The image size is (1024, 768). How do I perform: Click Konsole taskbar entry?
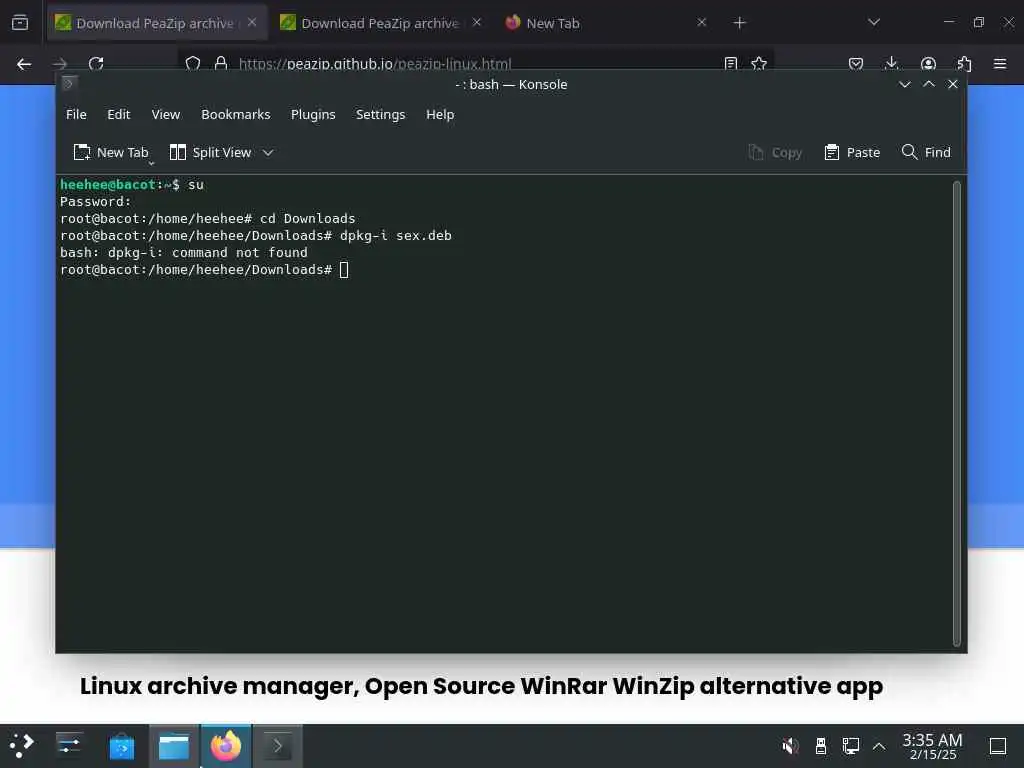(278, 746)
